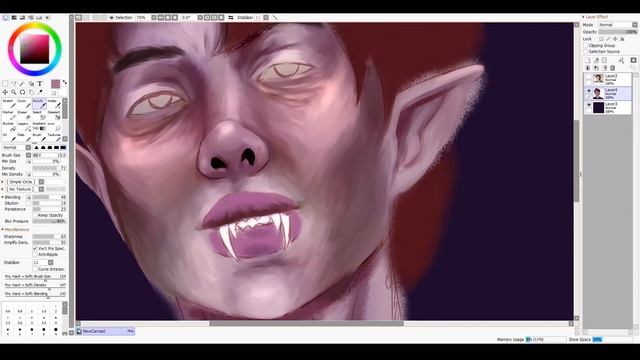Image resolution: width=640 pixels, height=360 pixels.
Task: Add a layer mask to layer
Action: 633,60
